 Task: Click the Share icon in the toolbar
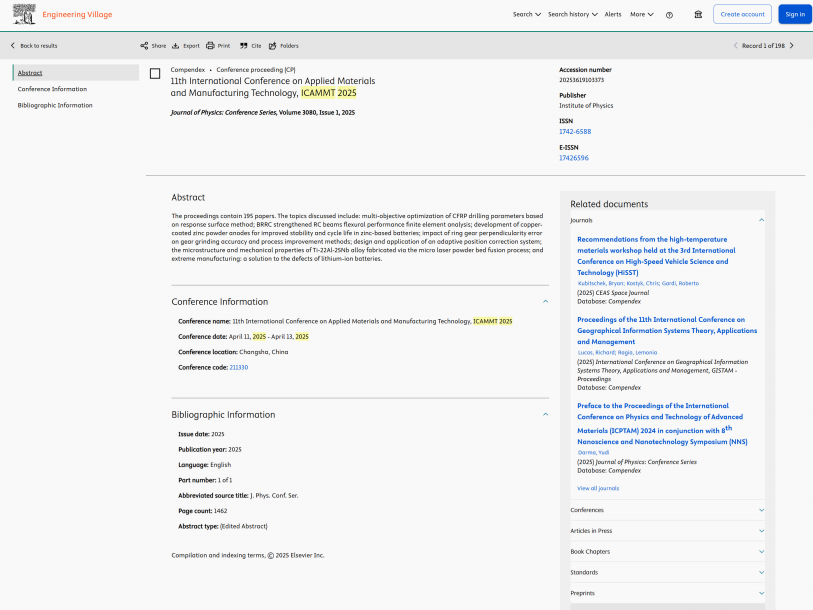[x=144, y=46]
